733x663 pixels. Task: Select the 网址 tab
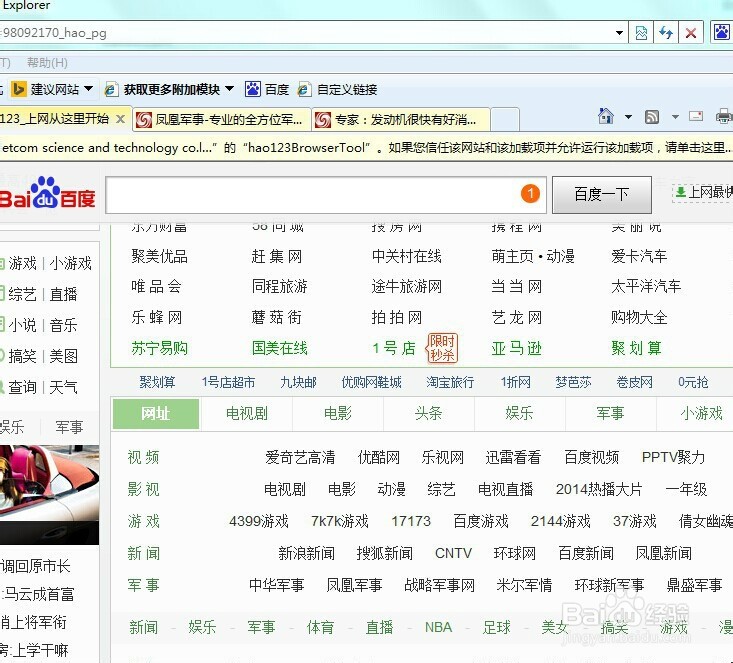(x=156, y=414)
